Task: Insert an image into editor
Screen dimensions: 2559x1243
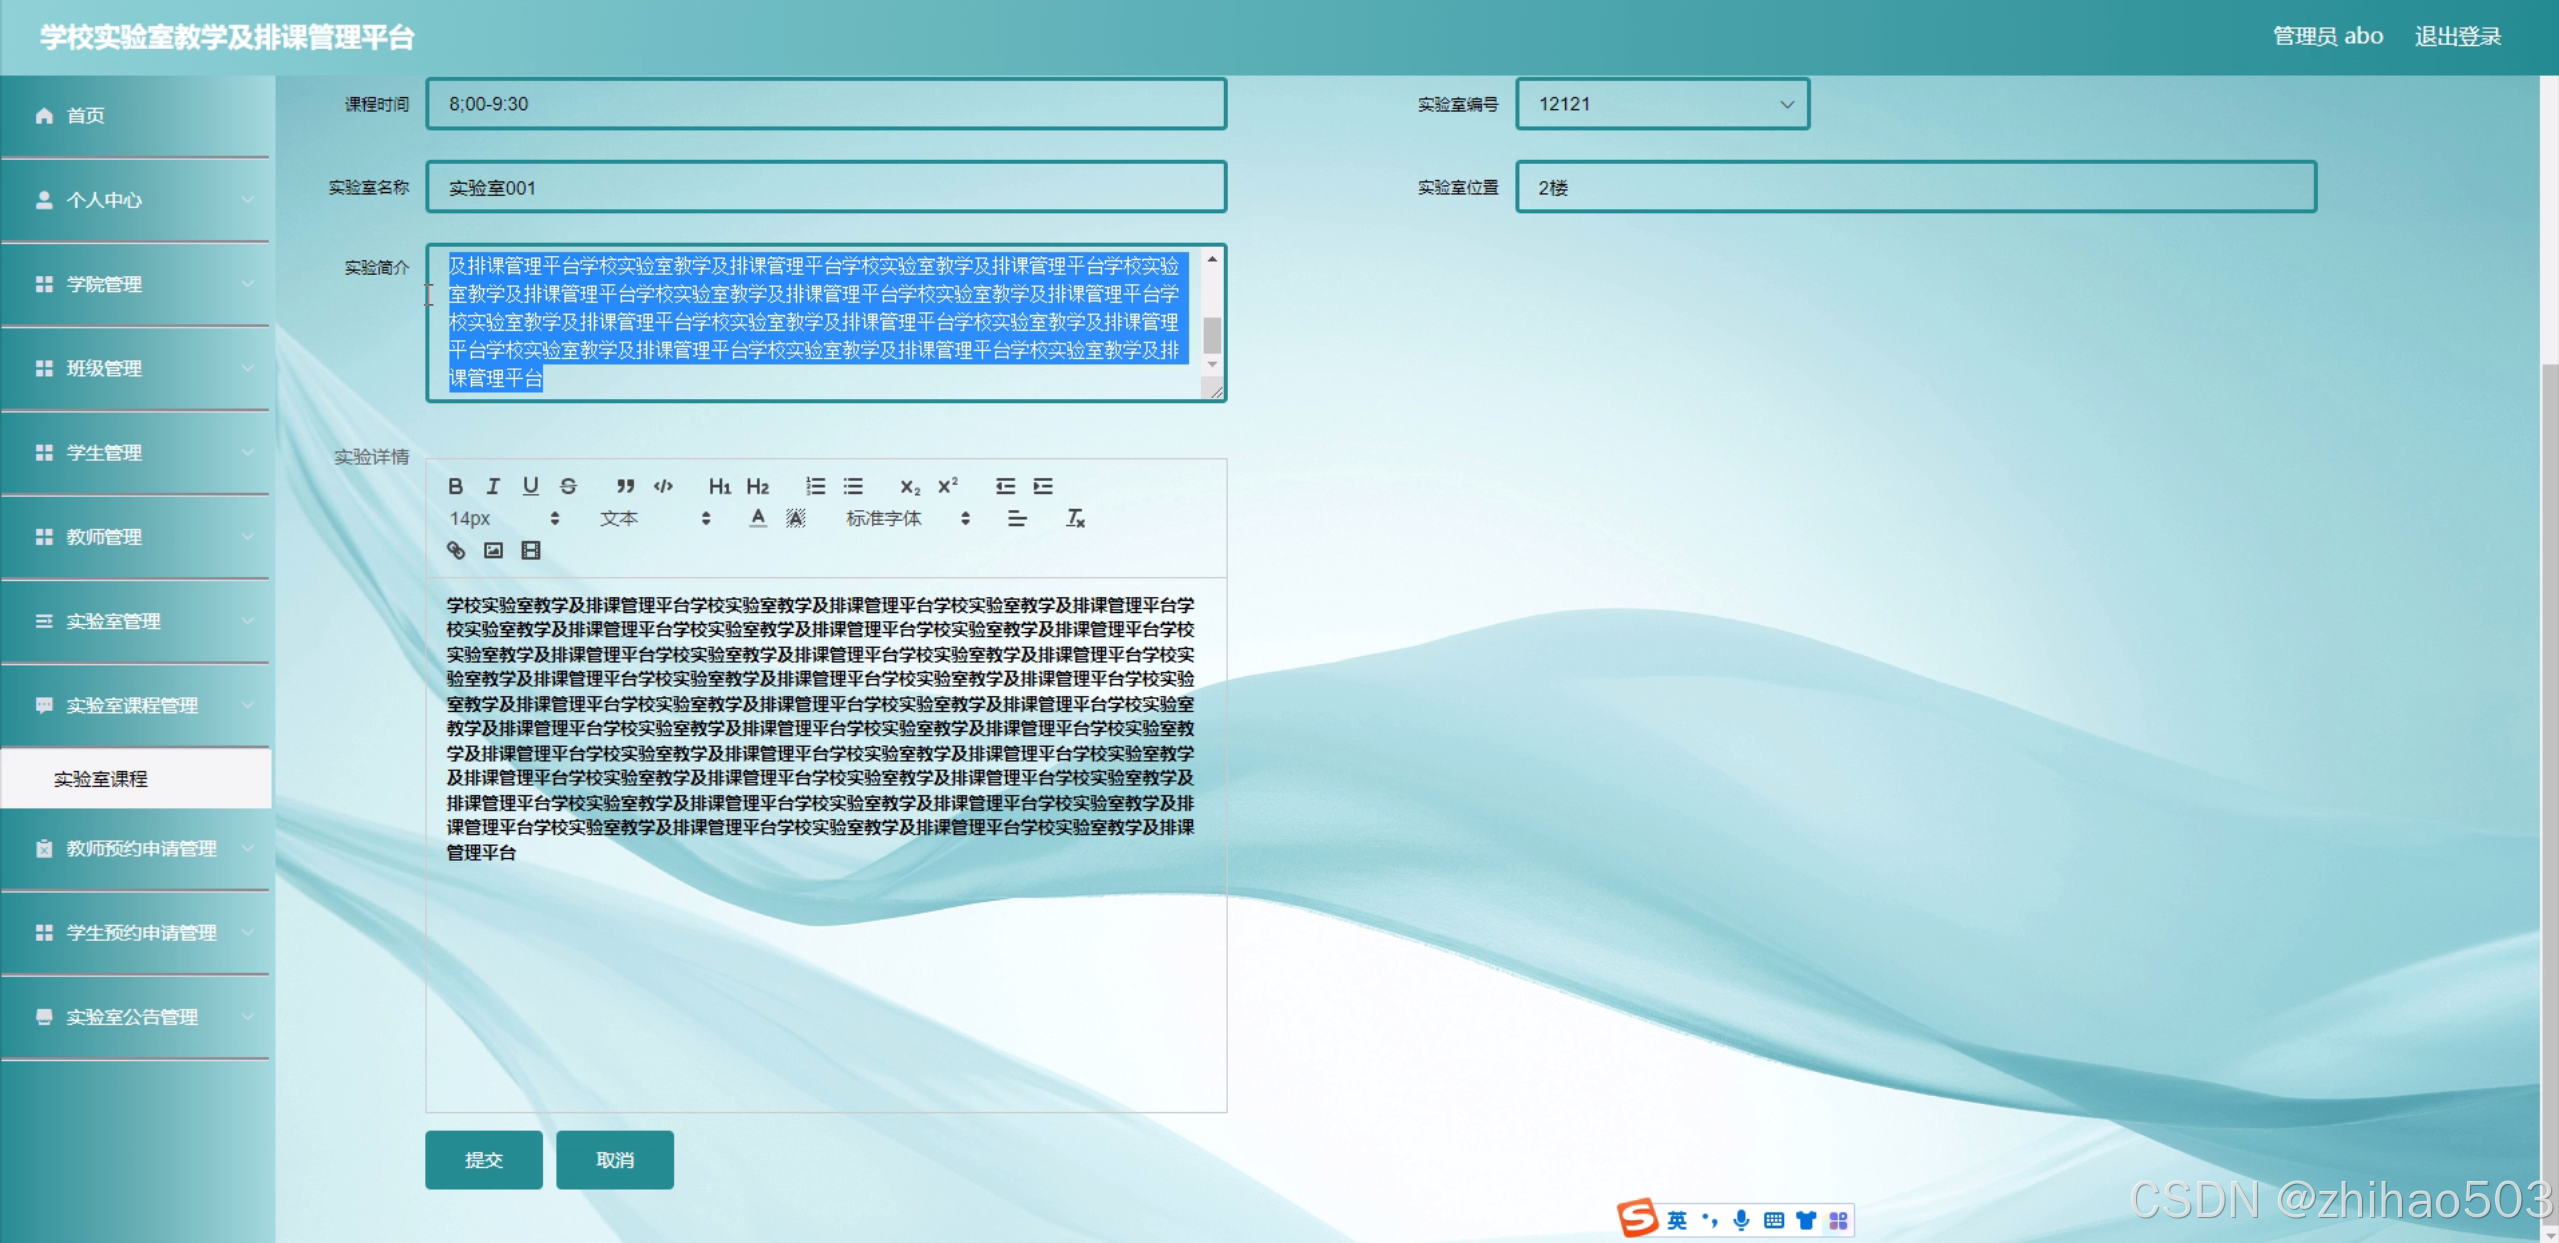Action: (493, 550)
